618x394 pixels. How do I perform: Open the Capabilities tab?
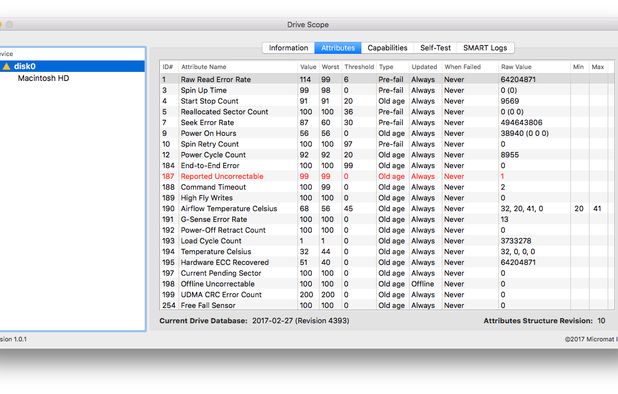tap(387, 48)
